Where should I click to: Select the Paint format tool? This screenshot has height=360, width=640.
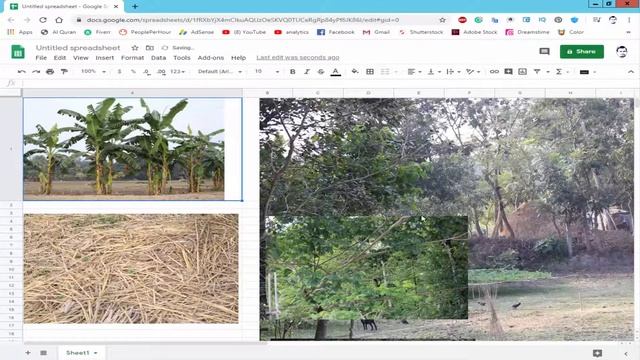64,71
